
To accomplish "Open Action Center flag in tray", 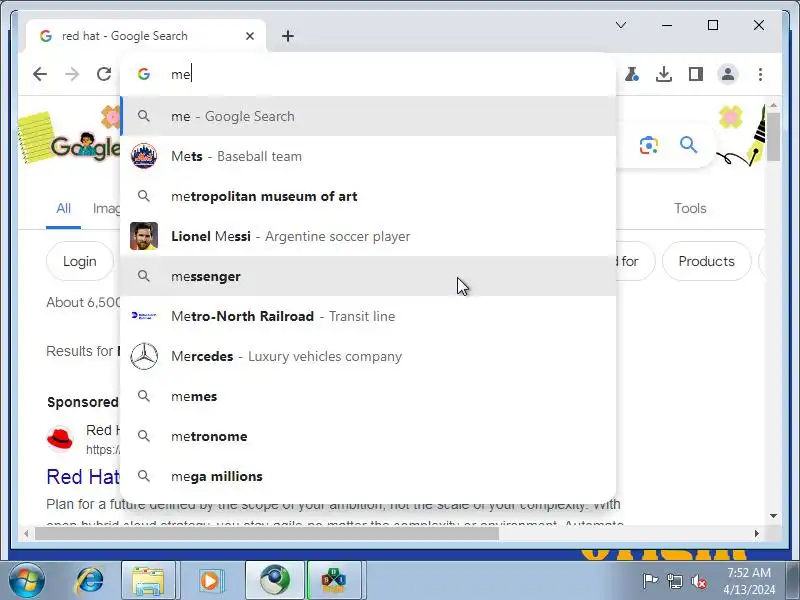I will point(649,581).
